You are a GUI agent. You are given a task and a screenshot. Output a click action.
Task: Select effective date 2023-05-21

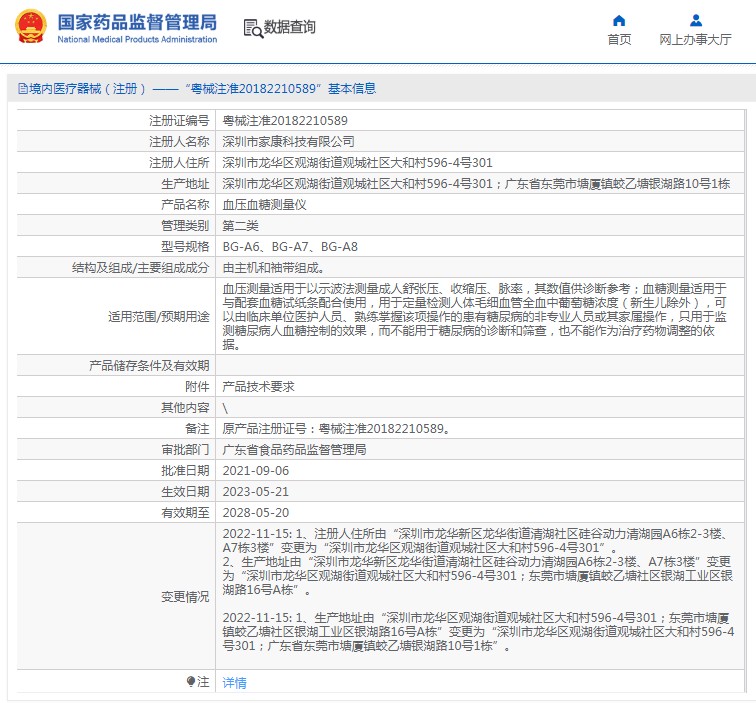pyautogui.click(x=256, y=492)
